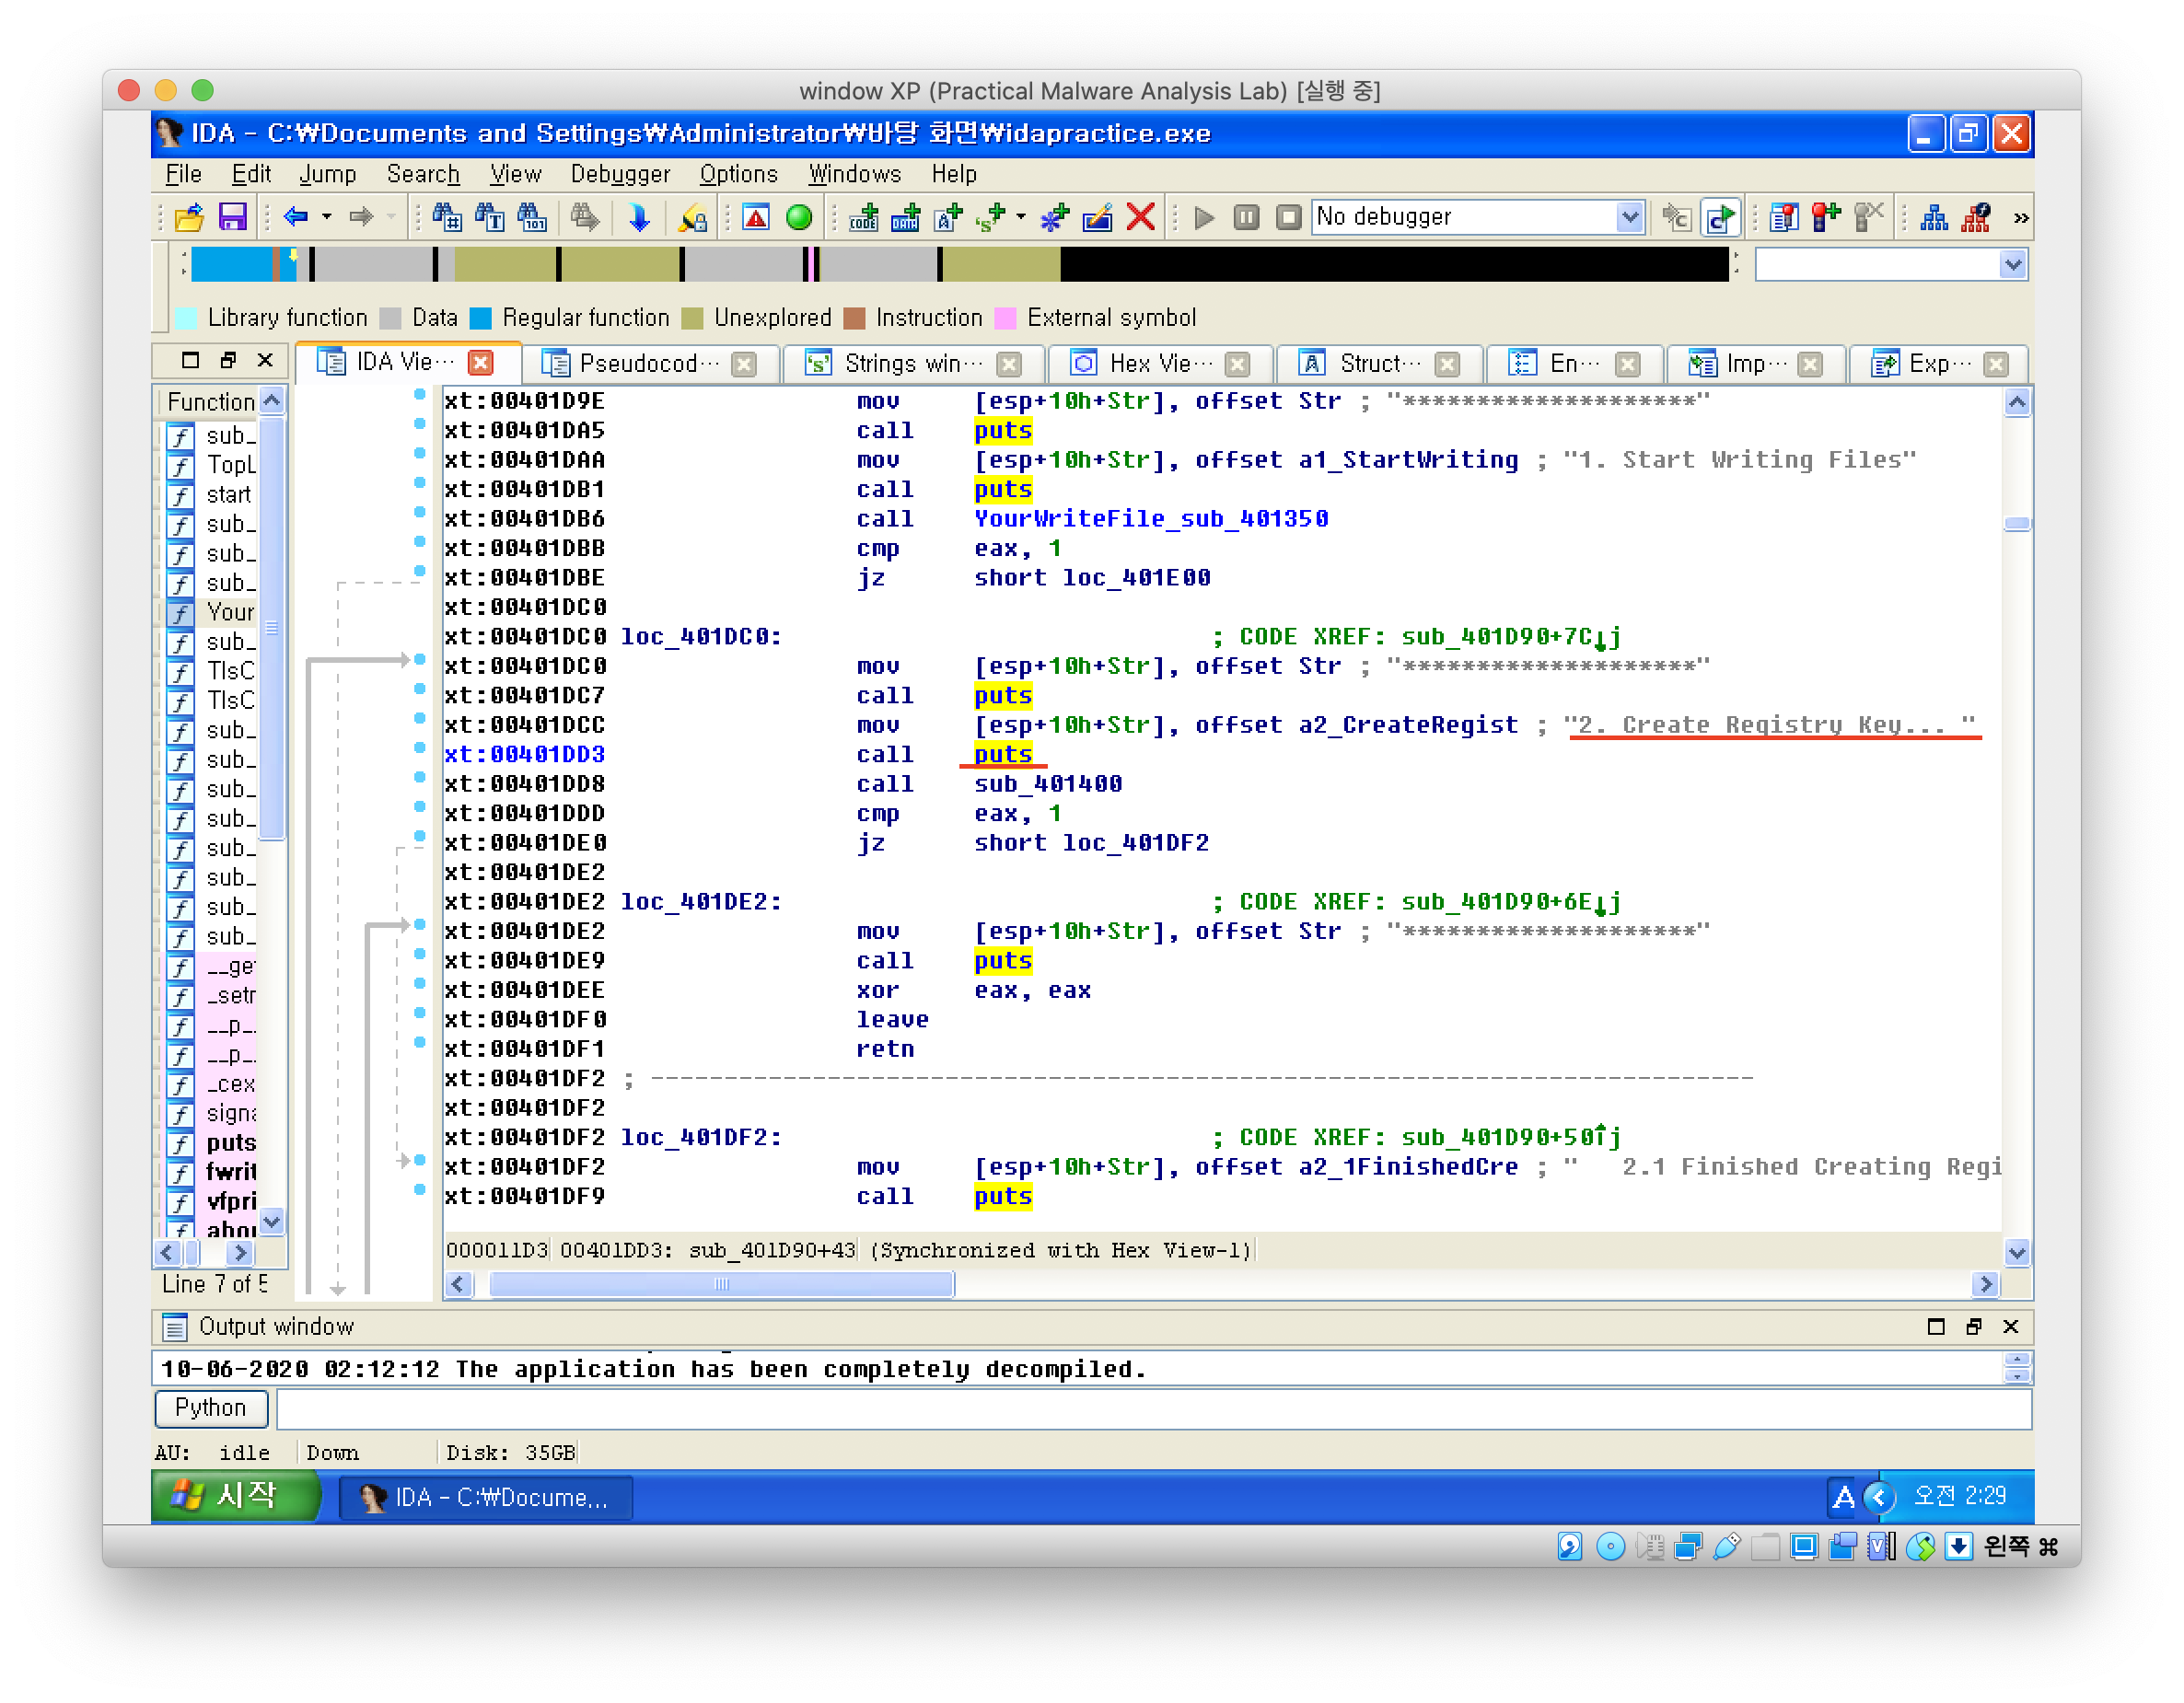Click the convert to code icon

click(x=863, y=217)
